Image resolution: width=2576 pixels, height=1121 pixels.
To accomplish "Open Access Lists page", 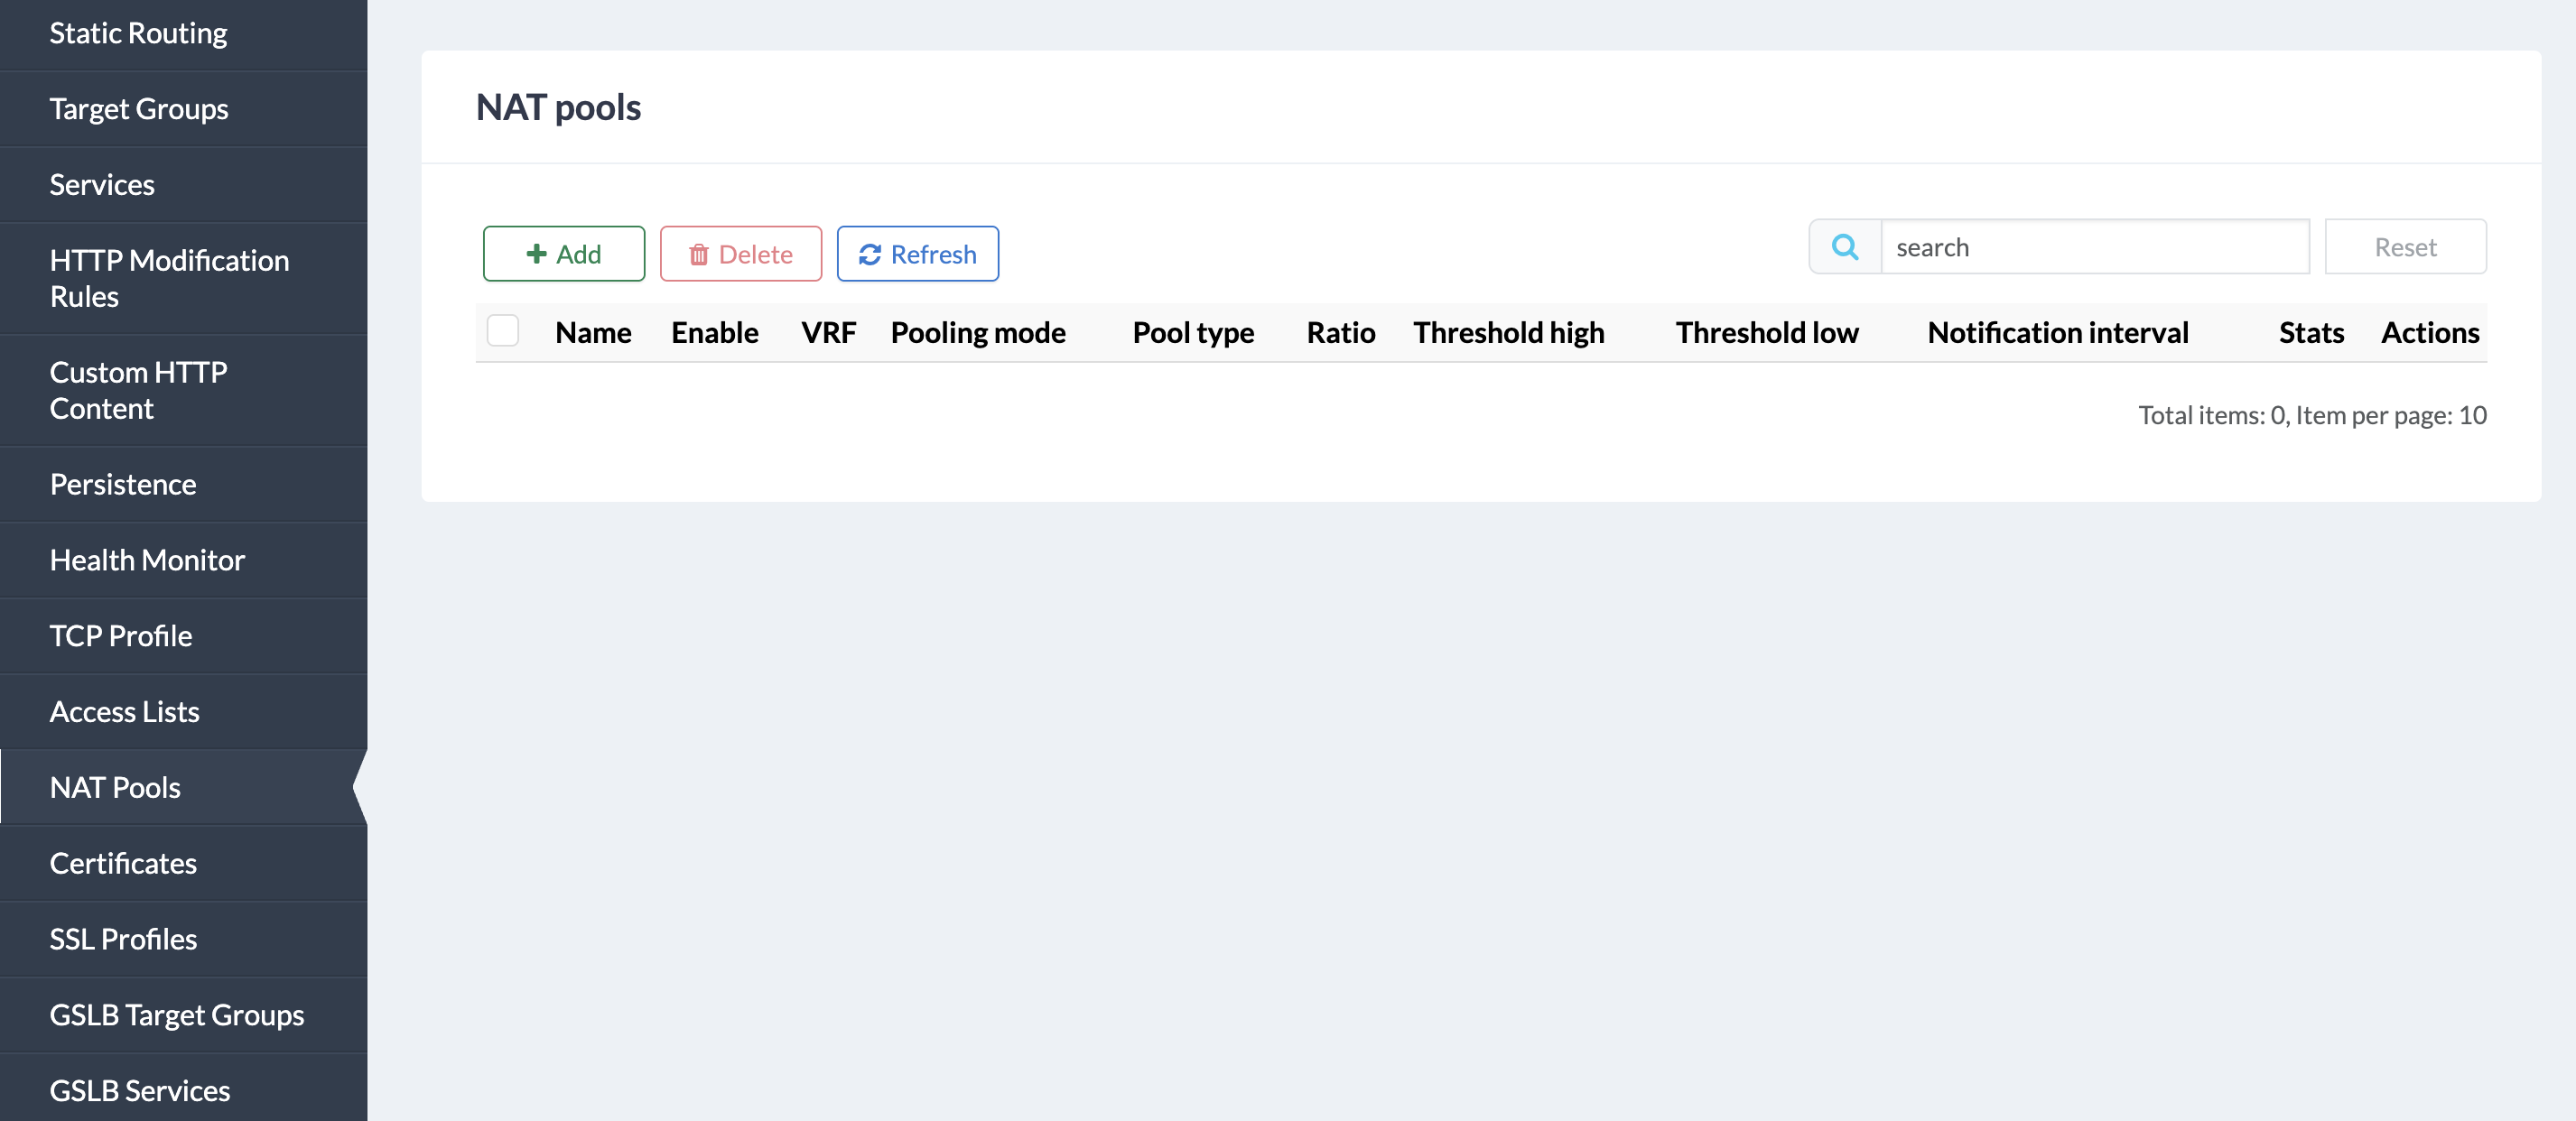I will [125, 711].
